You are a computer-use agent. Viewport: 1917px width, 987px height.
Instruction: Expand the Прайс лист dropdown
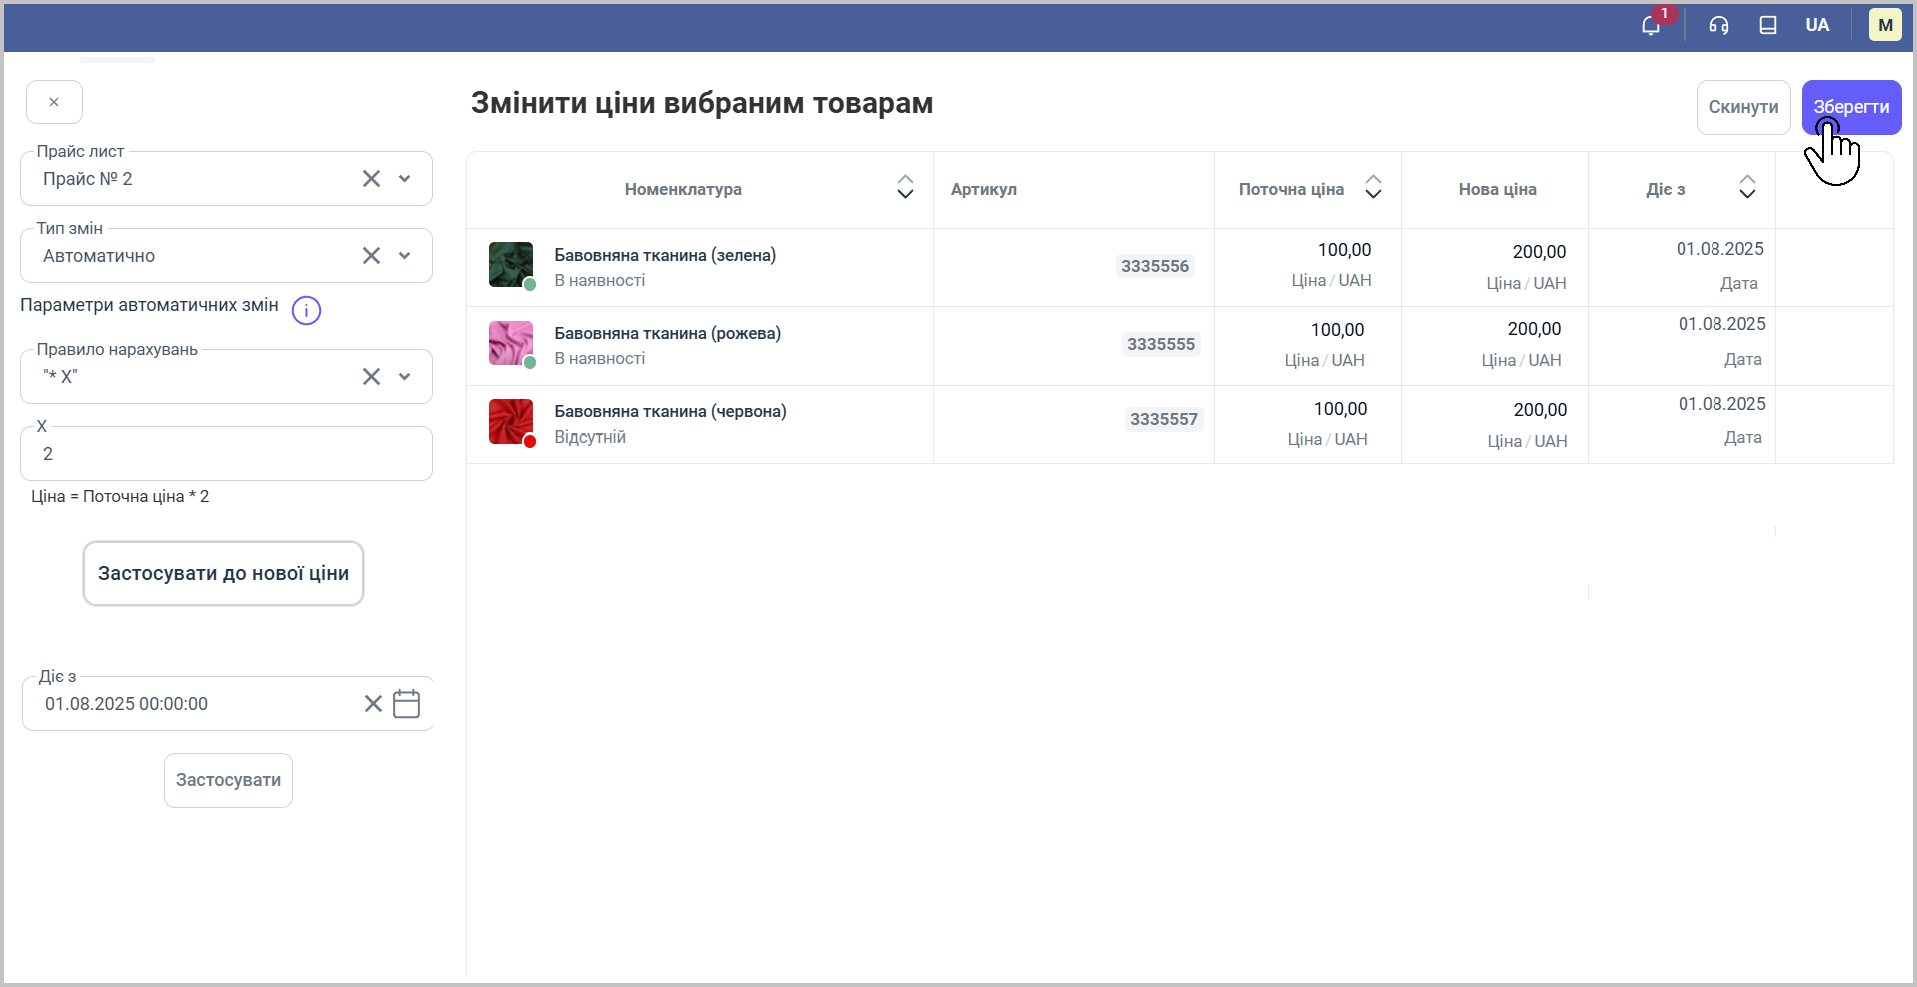(x=405, y=179)
